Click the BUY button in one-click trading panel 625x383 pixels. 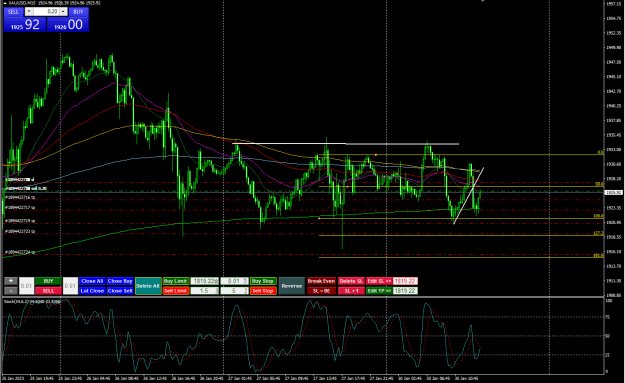pyautogui.click(x=79, y=12)
